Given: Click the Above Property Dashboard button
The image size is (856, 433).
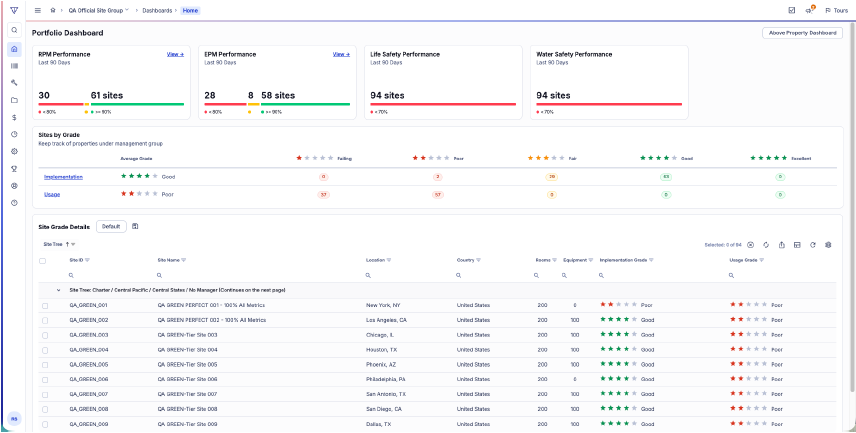Looking at the screenshot, I should tap(802, 33).
